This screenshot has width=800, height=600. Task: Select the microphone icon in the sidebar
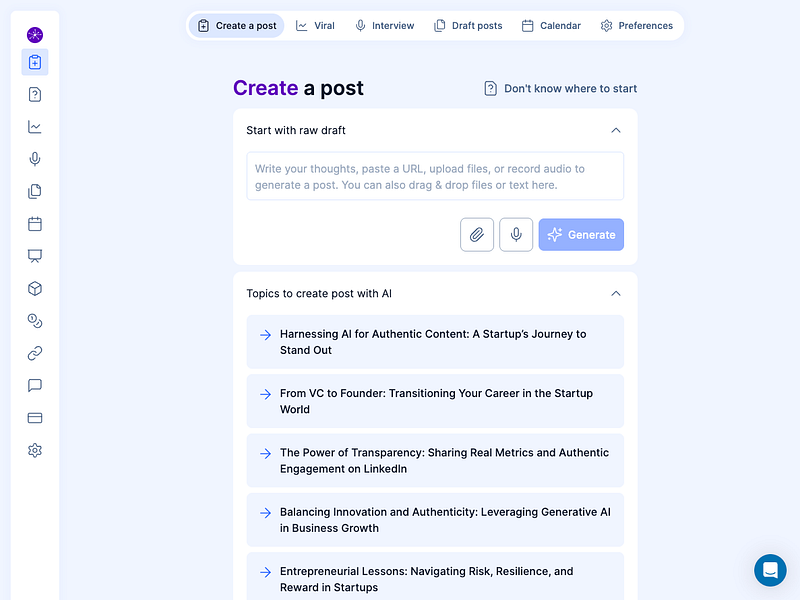[x=35, y=159]
